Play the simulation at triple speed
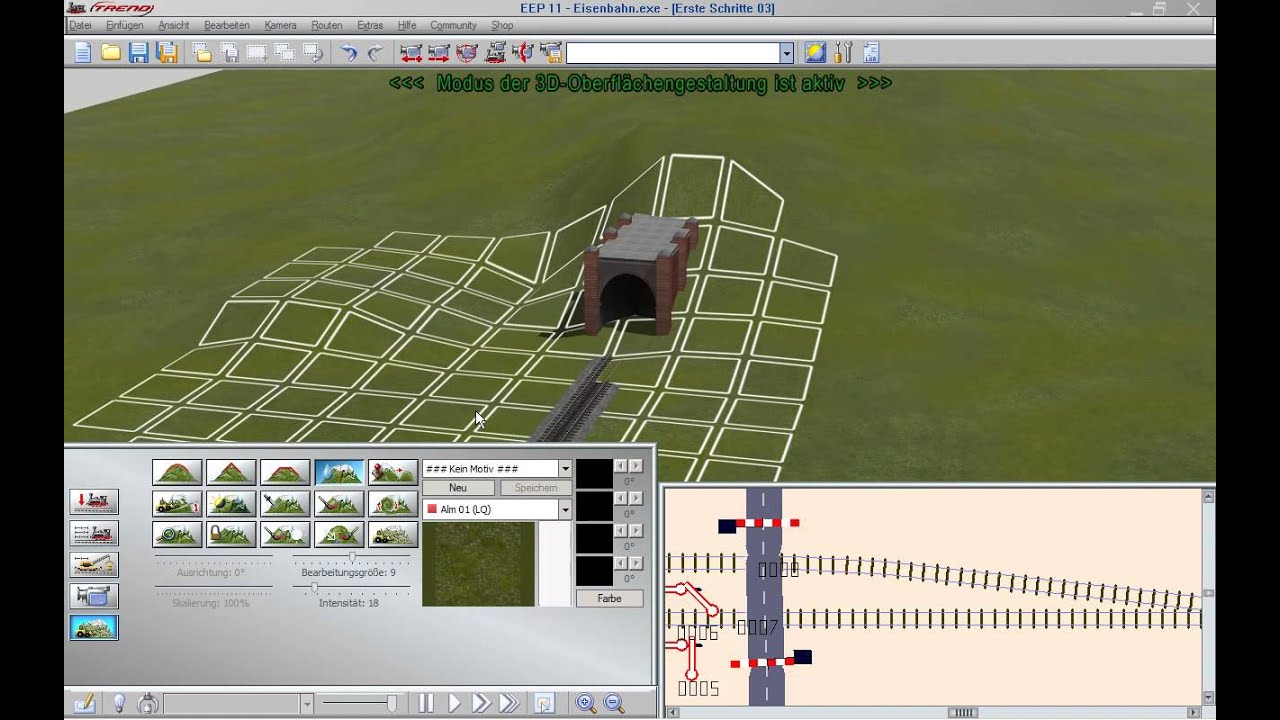This screenshot has width=1280, height=720. [x=509, y=703]
